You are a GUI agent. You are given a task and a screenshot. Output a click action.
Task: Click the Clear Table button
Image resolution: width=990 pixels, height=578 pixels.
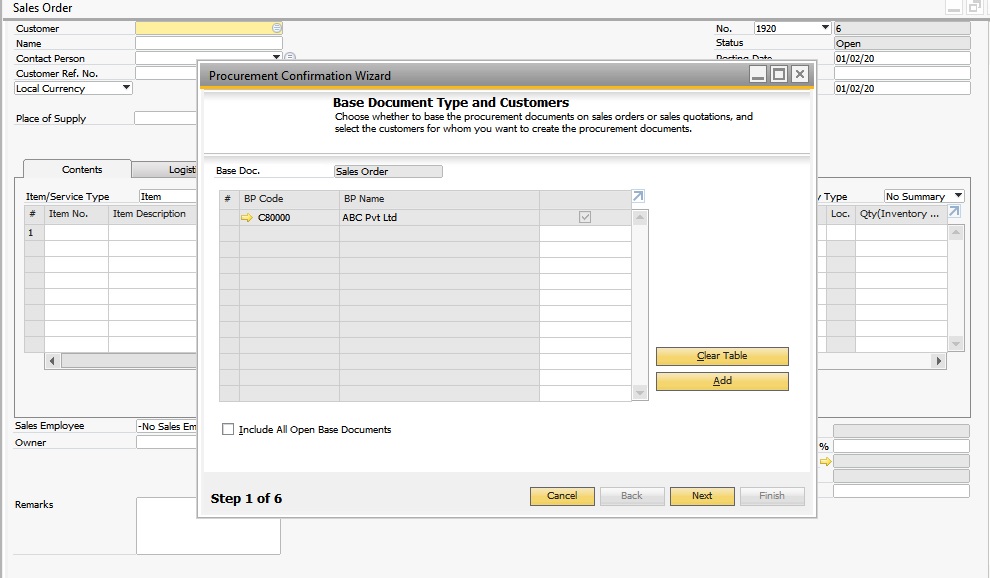click(721, 356)
